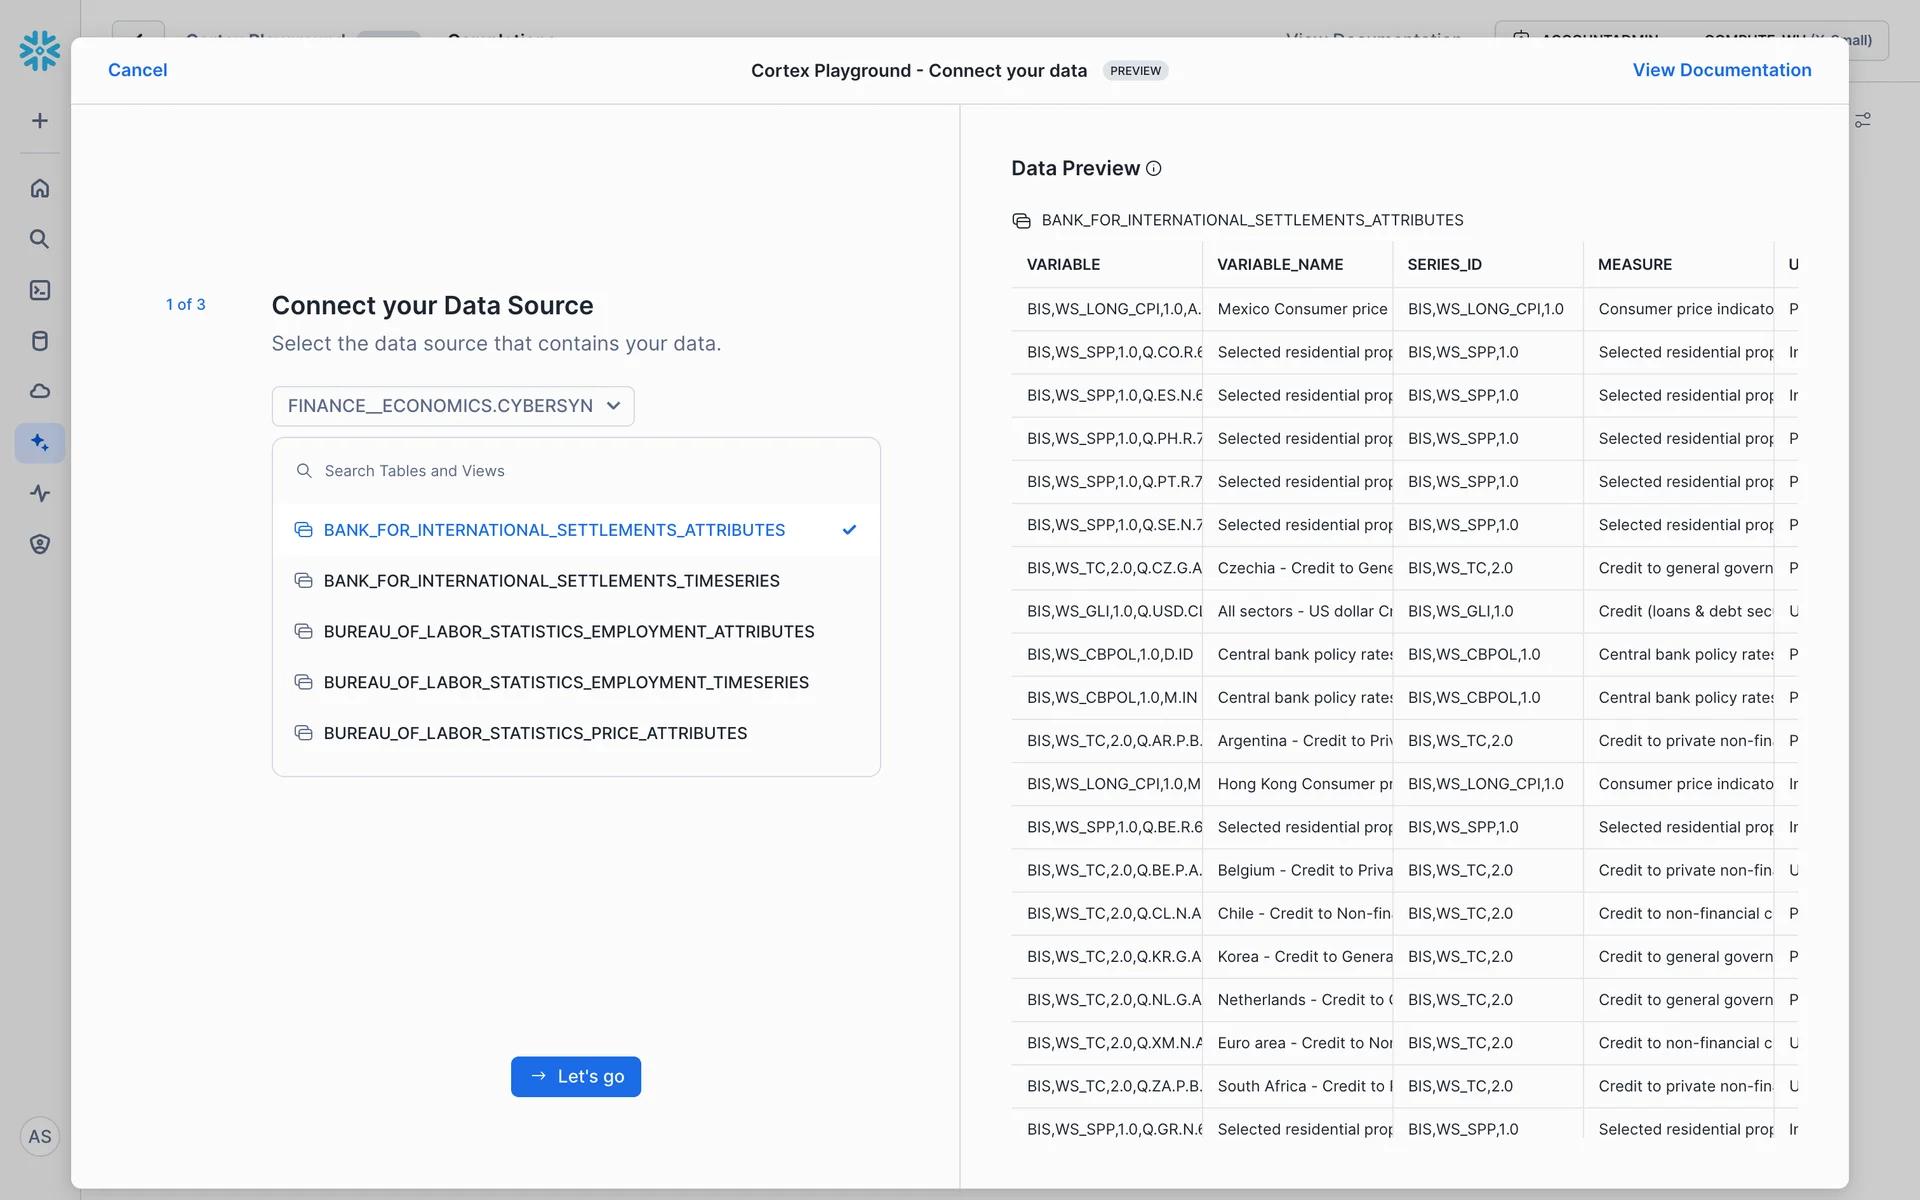Open the Worksheets terminal icon in sidebar
The image size is (1920, 1200).
tap(40, 290)
